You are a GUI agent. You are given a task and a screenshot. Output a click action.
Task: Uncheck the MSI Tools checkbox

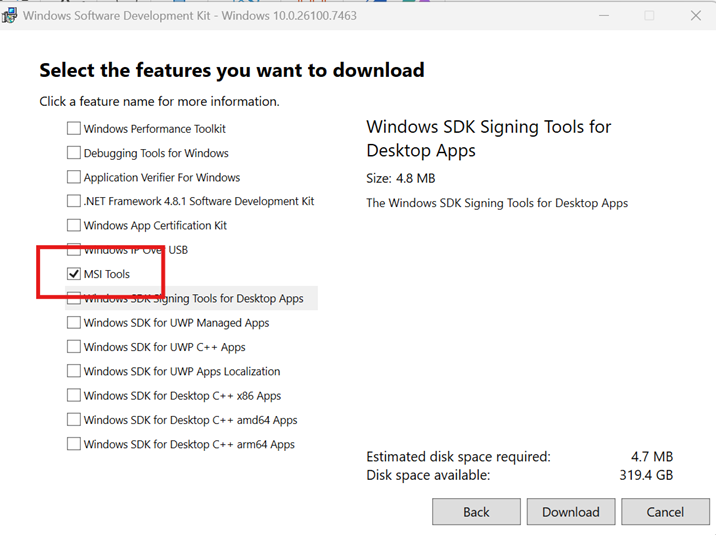[74, 274]
